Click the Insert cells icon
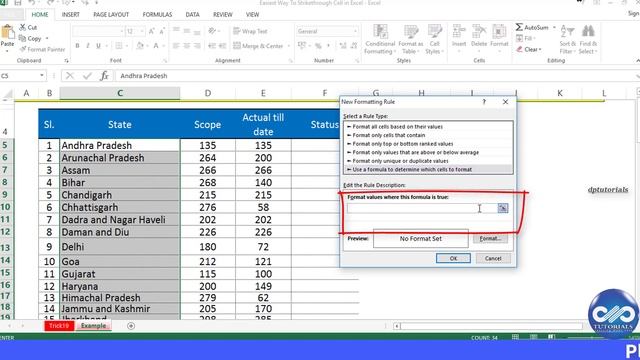Viewport: 640px width, 360px height. 459,32
